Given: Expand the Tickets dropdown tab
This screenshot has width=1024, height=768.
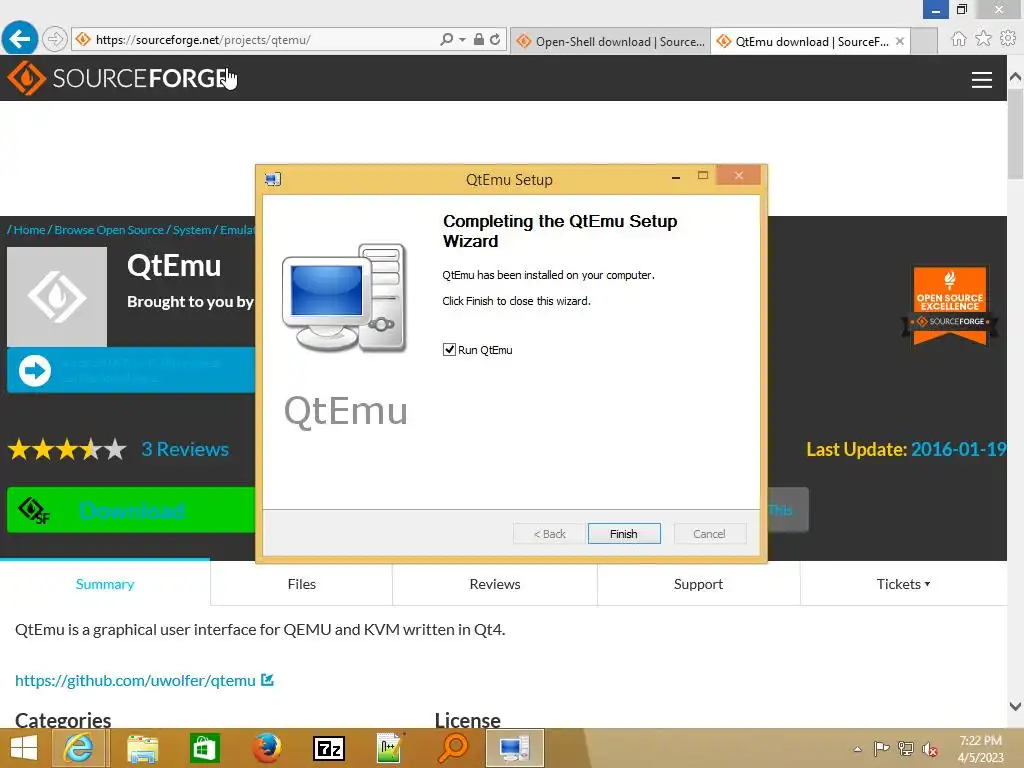Looking at the screenshot, I should click(x=903, y=584).
